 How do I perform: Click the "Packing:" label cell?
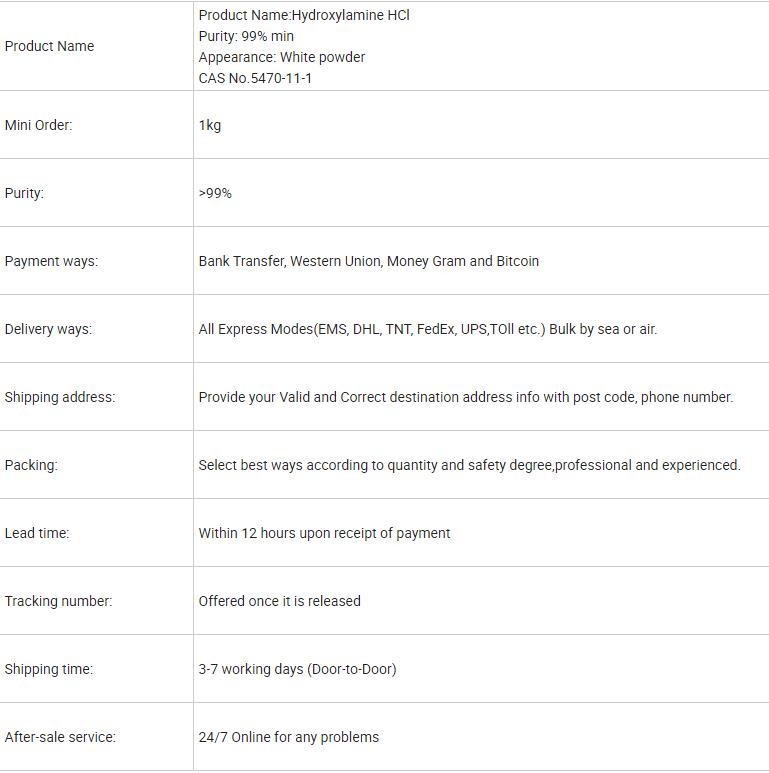(x=31, y=465)
